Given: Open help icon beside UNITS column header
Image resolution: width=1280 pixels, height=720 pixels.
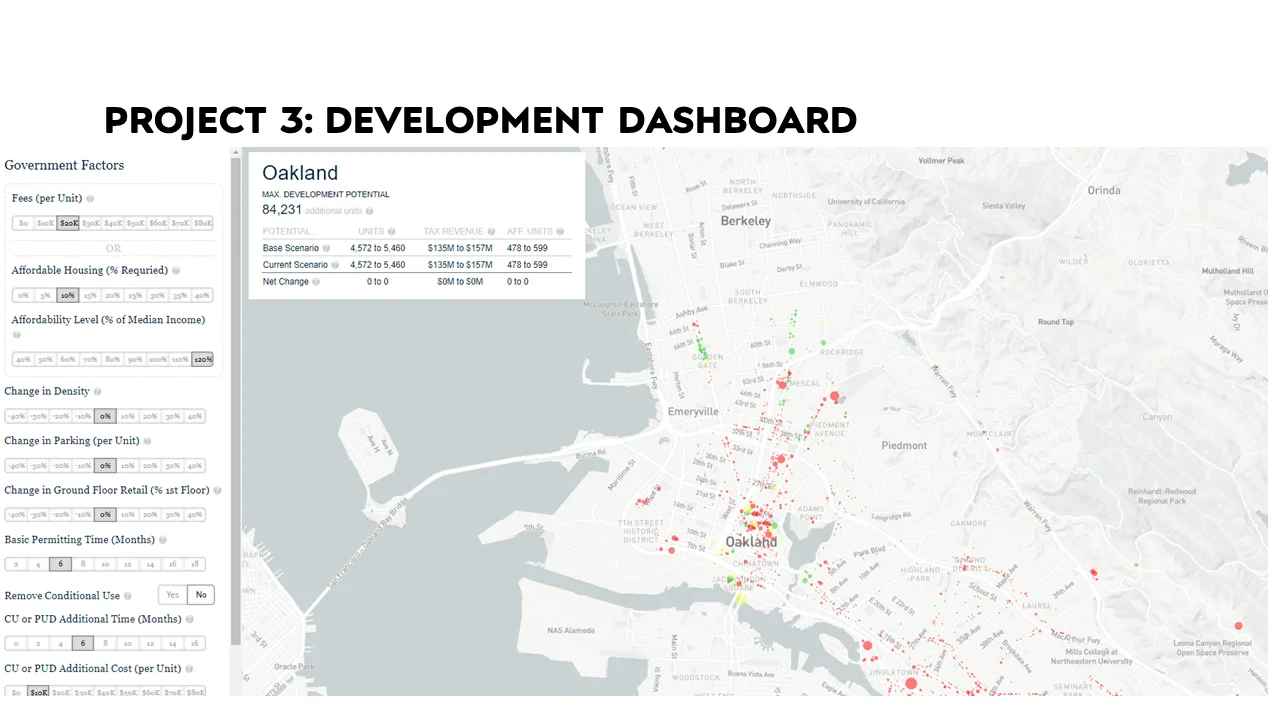Looking at the screenshot, I should click(x=392, y=231).
